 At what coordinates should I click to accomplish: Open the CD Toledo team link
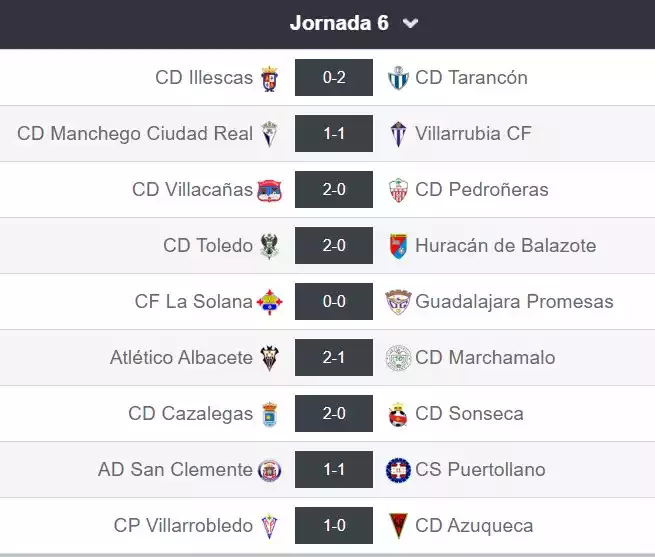coord(208,246)
